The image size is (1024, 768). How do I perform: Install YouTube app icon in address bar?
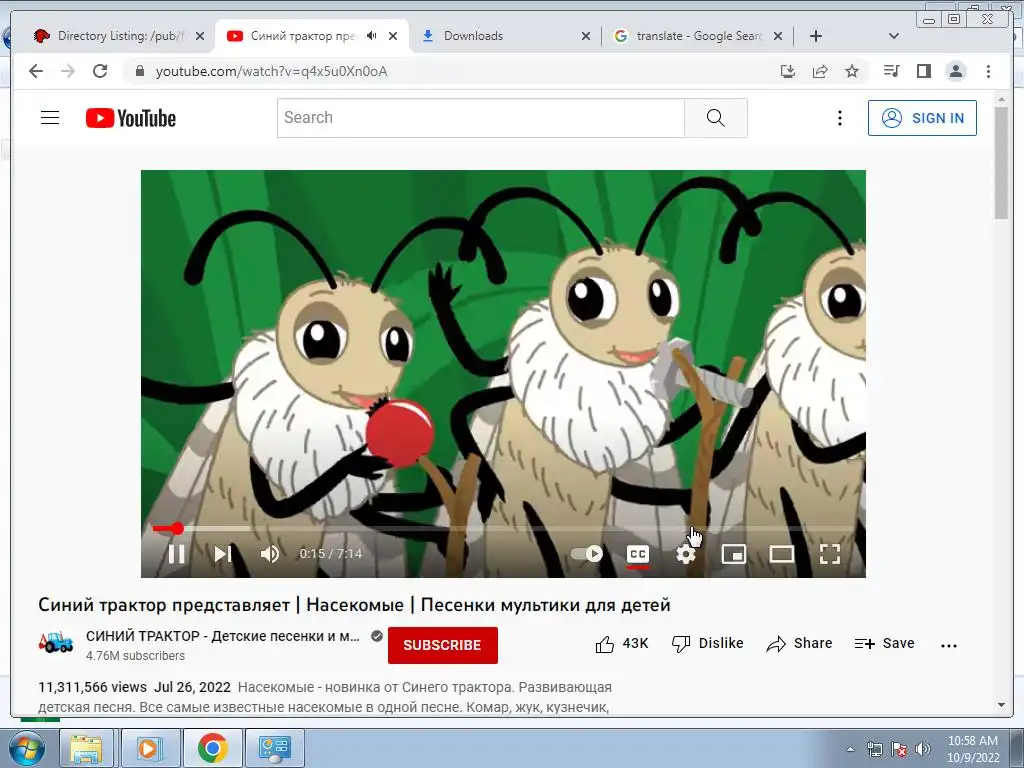(x=788, y=71)
